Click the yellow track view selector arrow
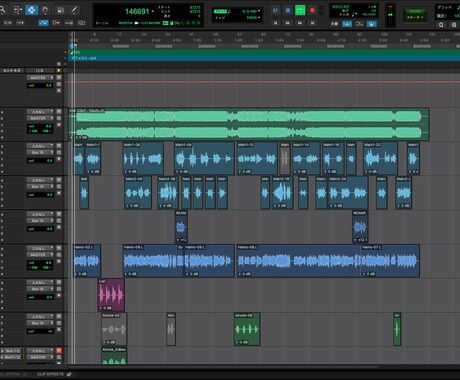 click(x=59, y=70)
